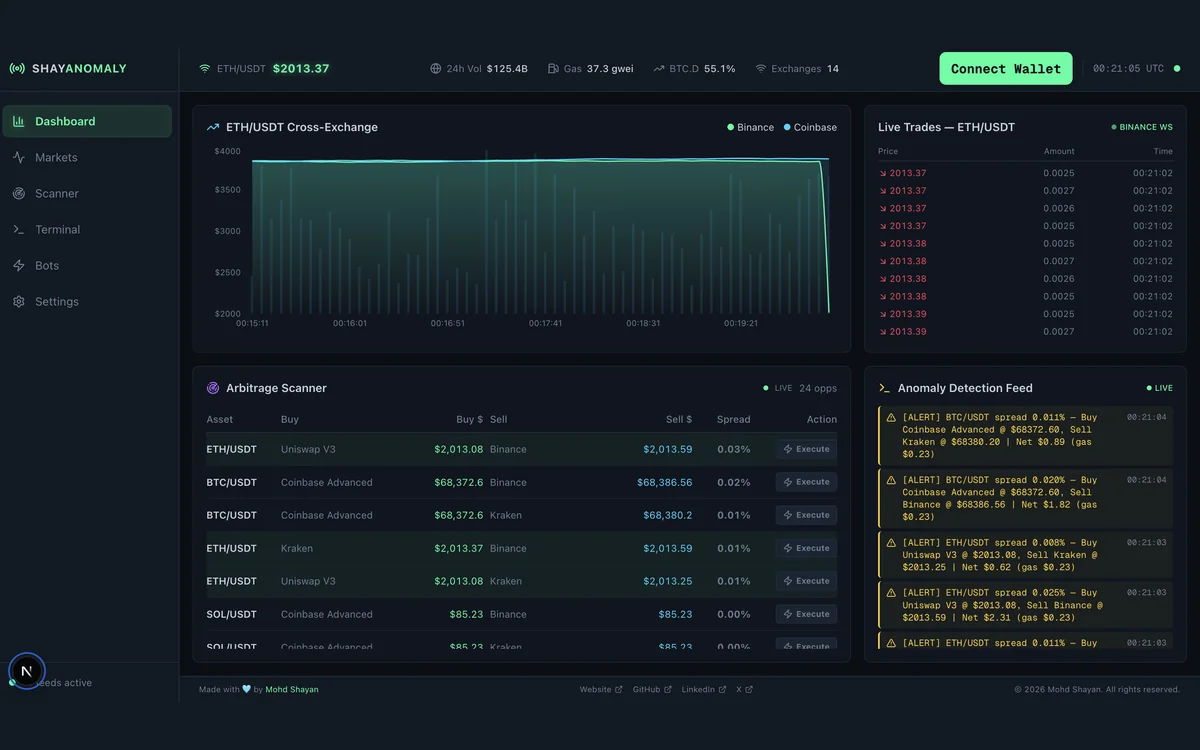Click the external link icon beside GitHub
The height and width of the screenshot is (750, 1200).
pyautogui.click(x=668, y=689)
